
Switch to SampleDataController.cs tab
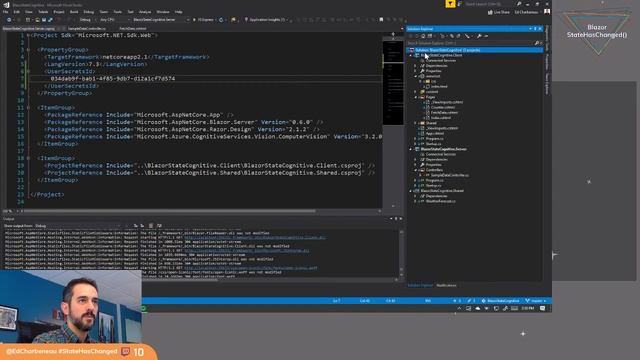coord(87,29)
